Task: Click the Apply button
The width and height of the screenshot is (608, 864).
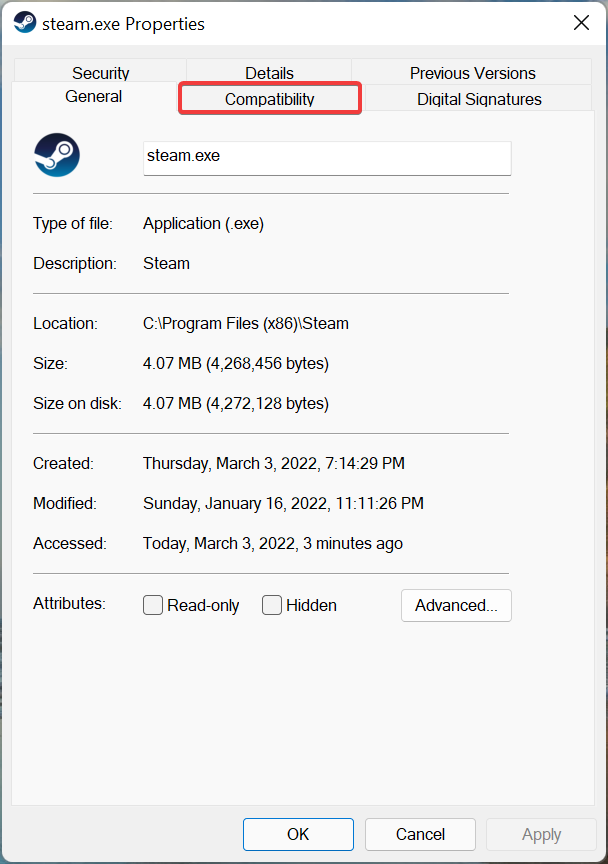Action: tap(541, 834)
